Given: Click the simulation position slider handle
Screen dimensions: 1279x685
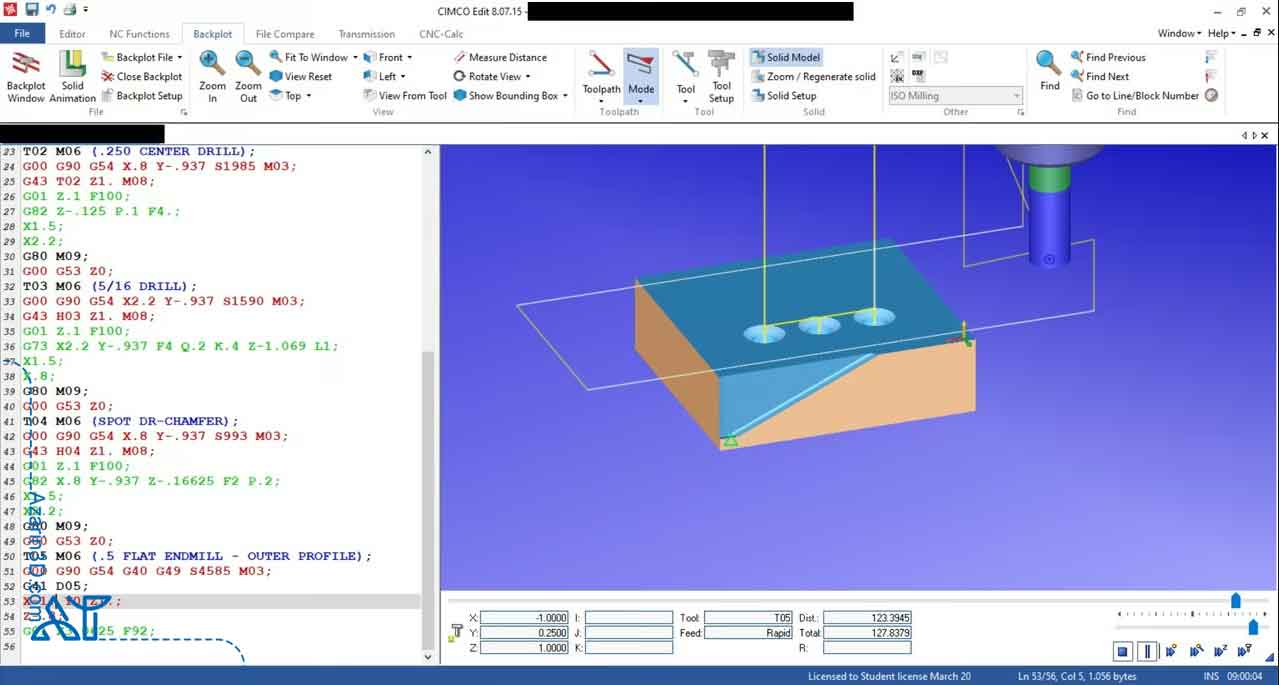Looking at the screenshot, I should tap(1235, 601).
